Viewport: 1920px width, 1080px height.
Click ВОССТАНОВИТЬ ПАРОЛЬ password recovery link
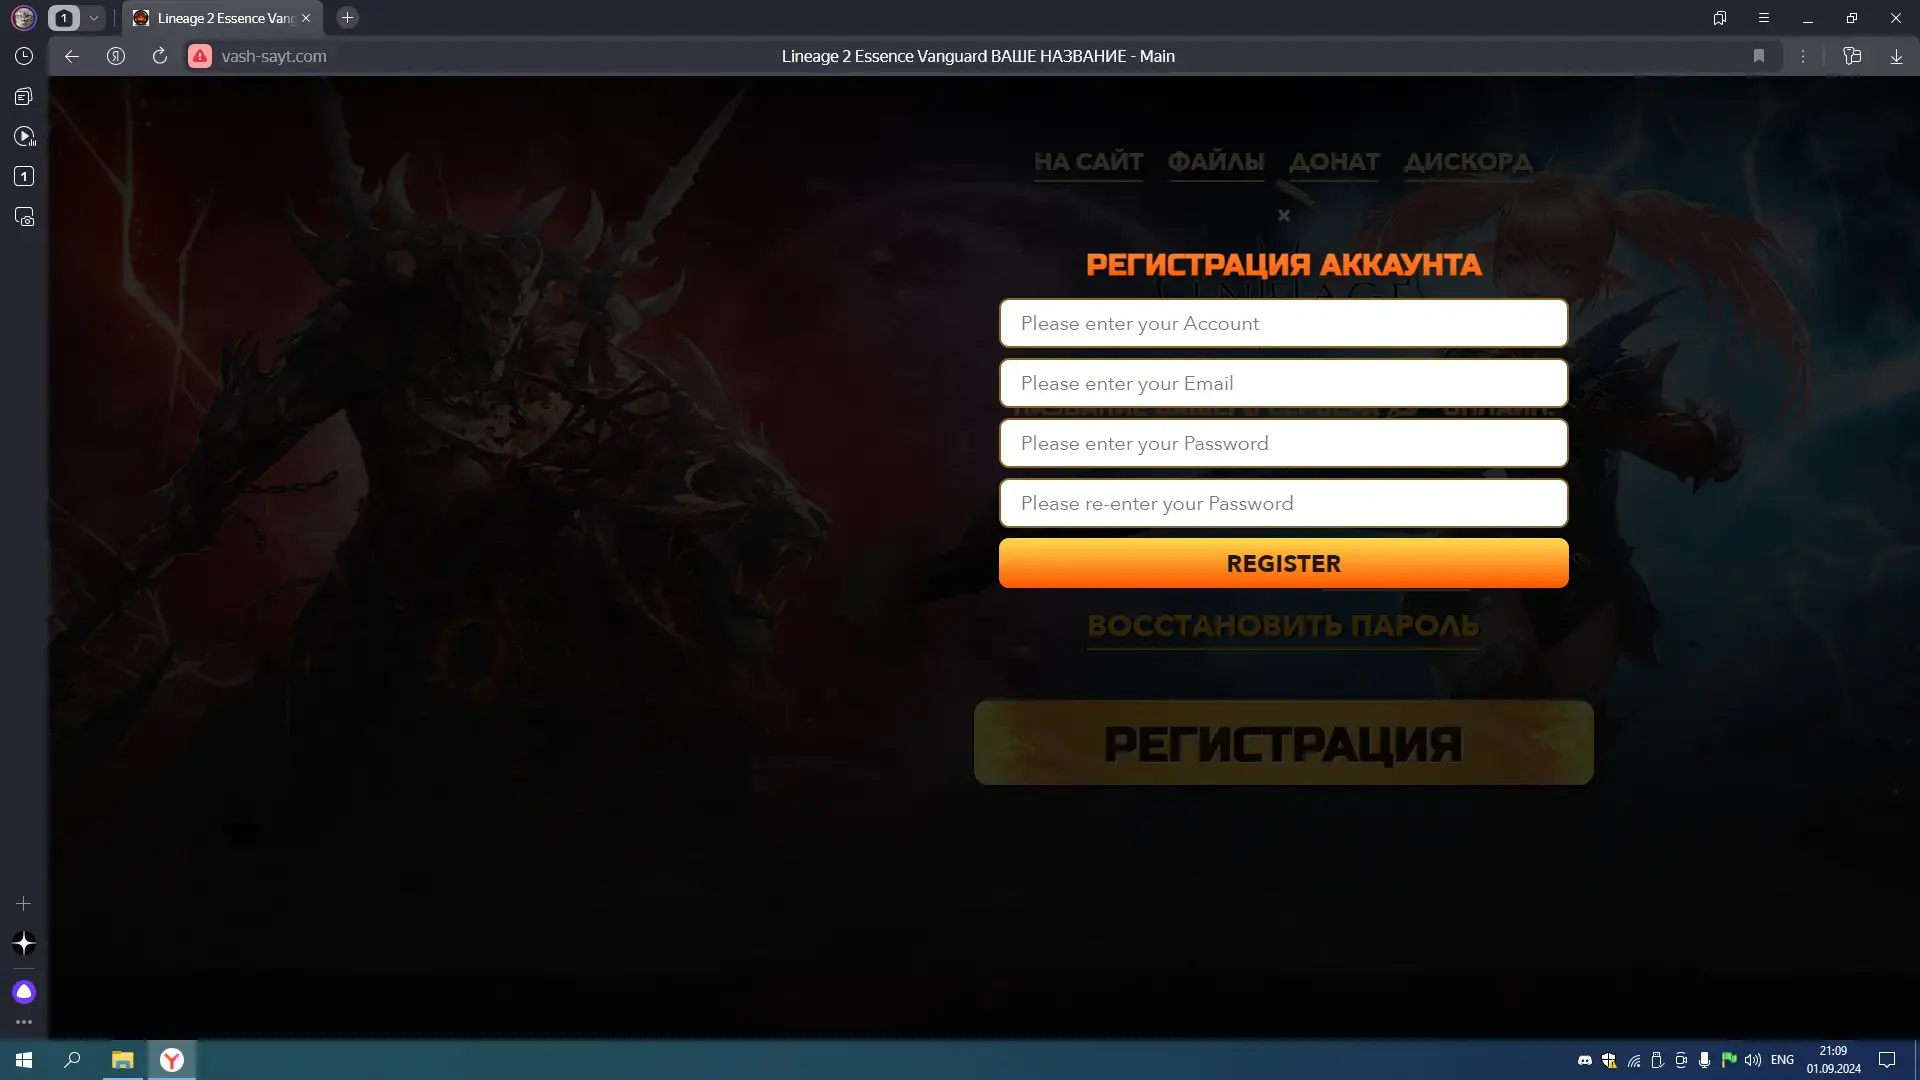click(1283, 625)
